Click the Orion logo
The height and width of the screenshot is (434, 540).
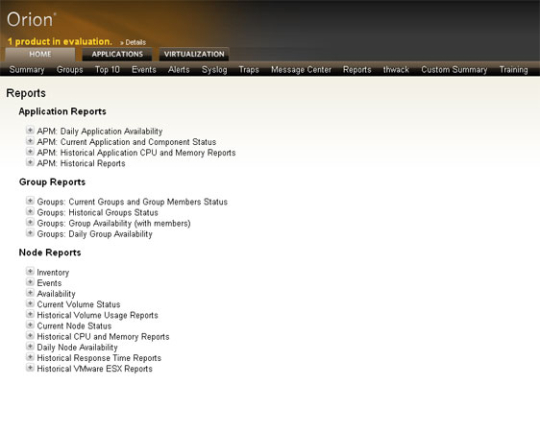click(31, 20)
